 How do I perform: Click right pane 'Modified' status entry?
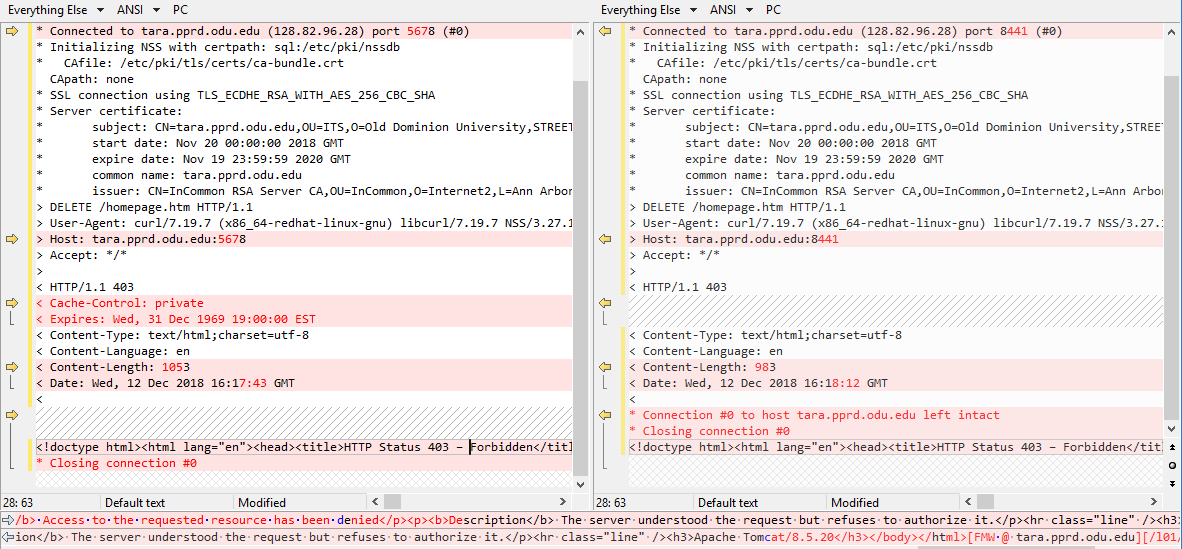click(855, 502)
